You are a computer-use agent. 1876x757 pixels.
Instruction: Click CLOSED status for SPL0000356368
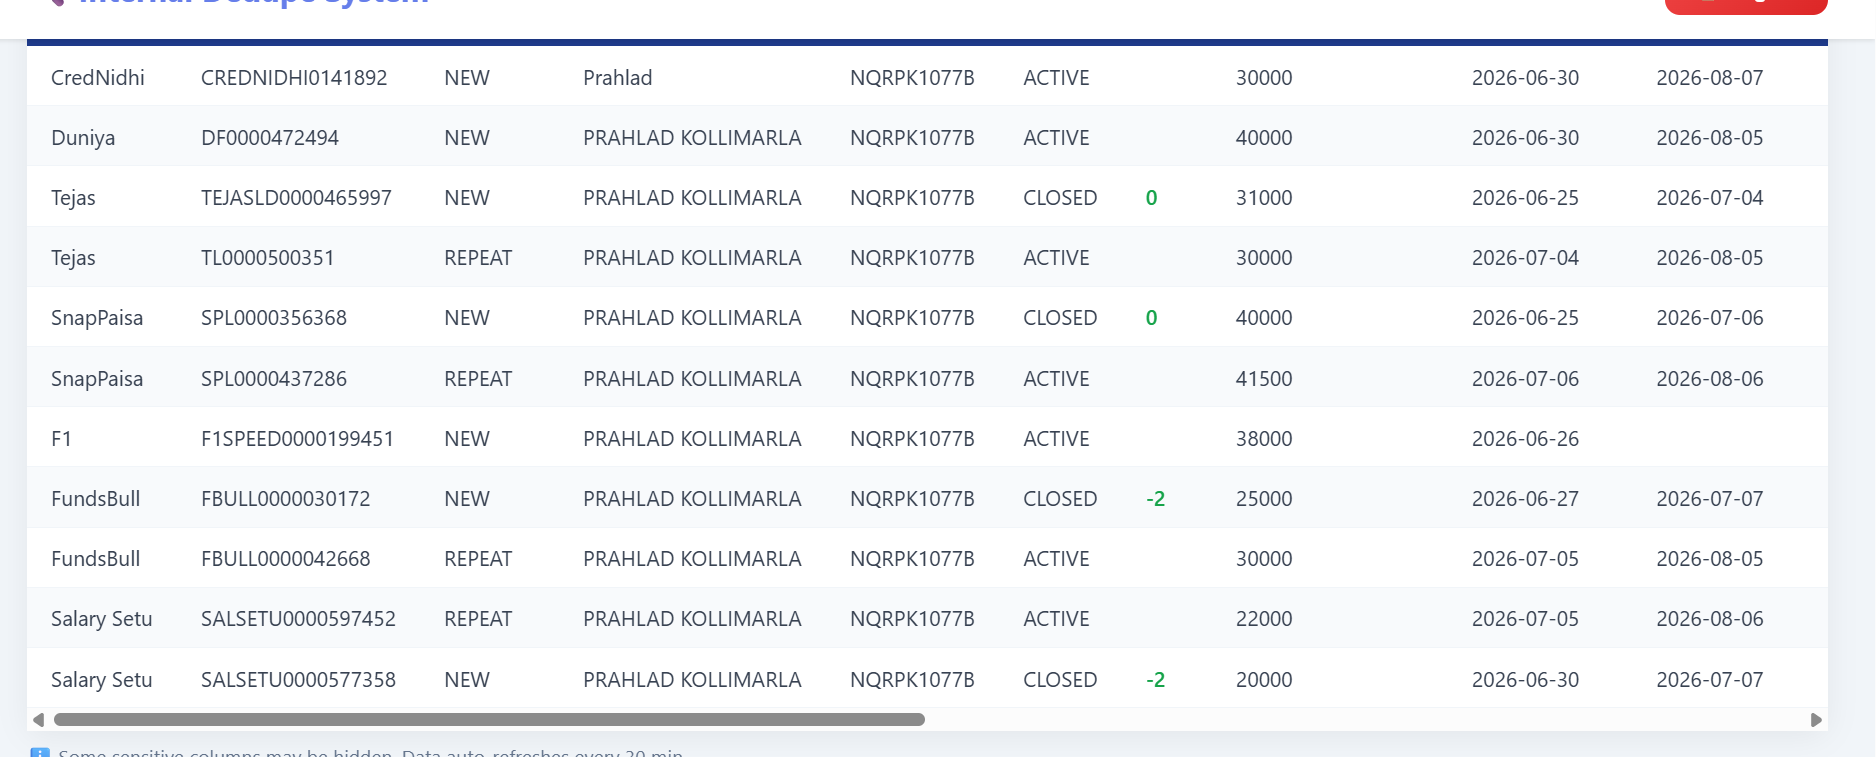(1060, 318)
